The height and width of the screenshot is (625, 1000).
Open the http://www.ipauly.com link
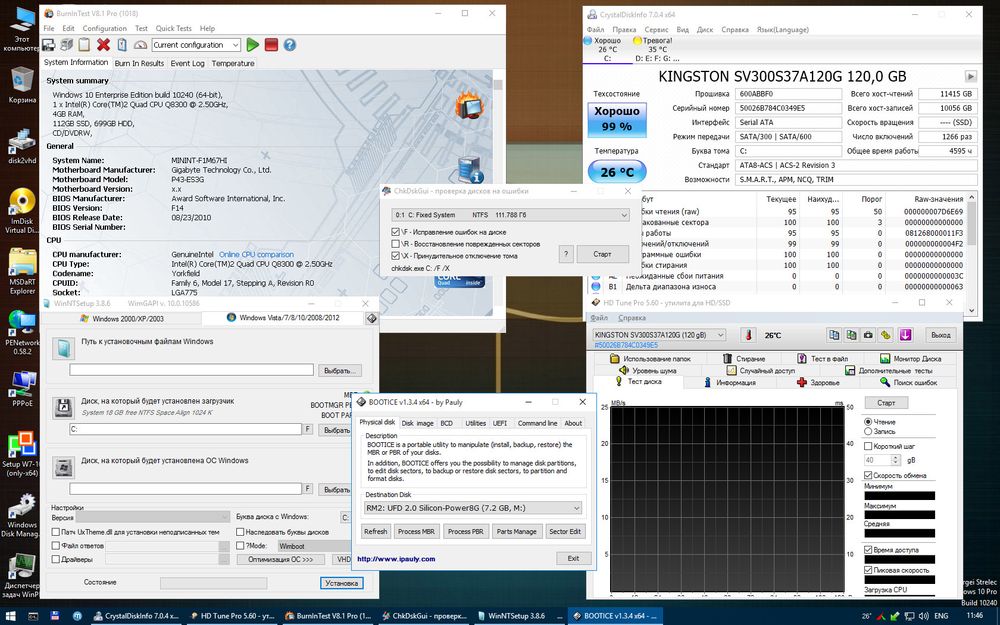pyautogui.click(x=395, y=559)
